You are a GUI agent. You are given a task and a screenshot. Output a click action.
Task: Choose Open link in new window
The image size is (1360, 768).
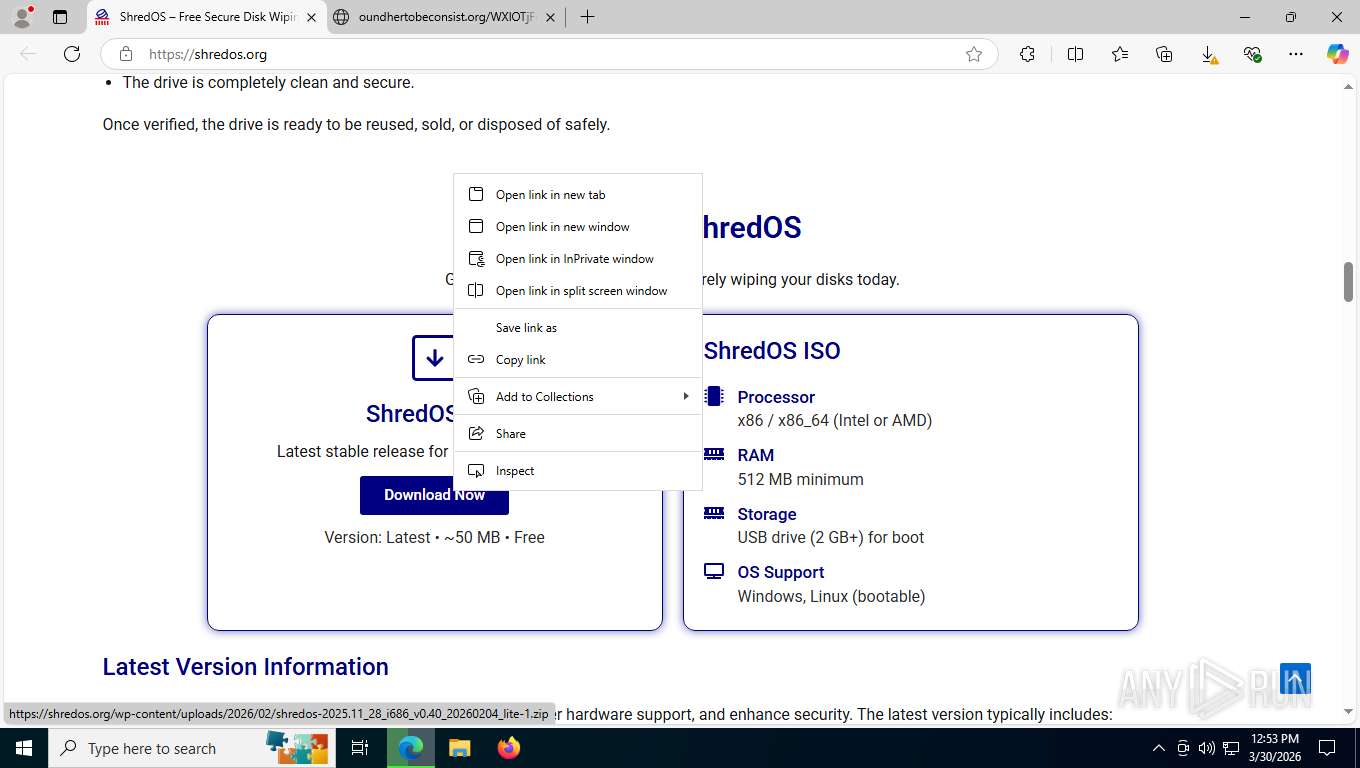(x=578, y=227)
